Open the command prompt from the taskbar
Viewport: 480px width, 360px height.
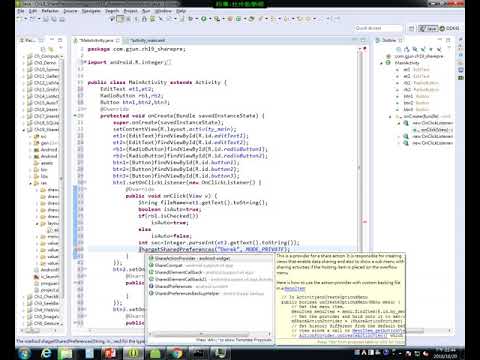point(198,353)
